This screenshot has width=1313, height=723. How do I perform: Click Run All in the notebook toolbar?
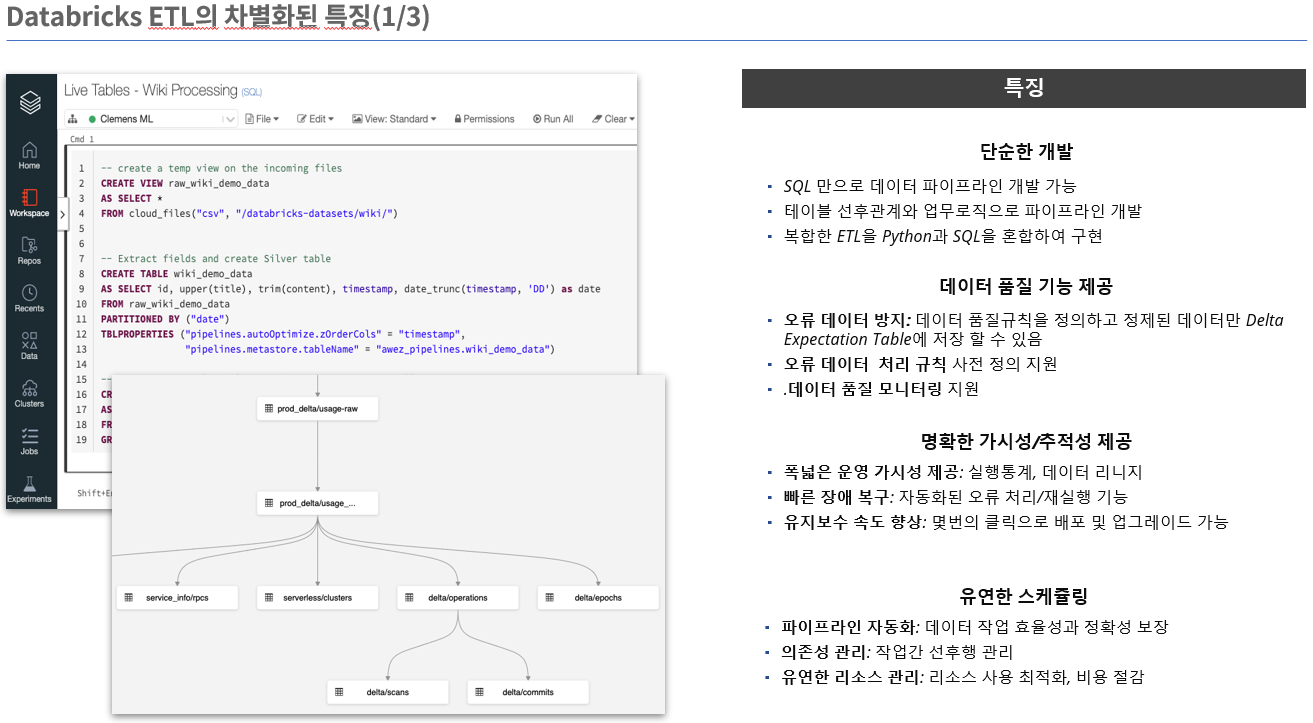coord(553,119)
